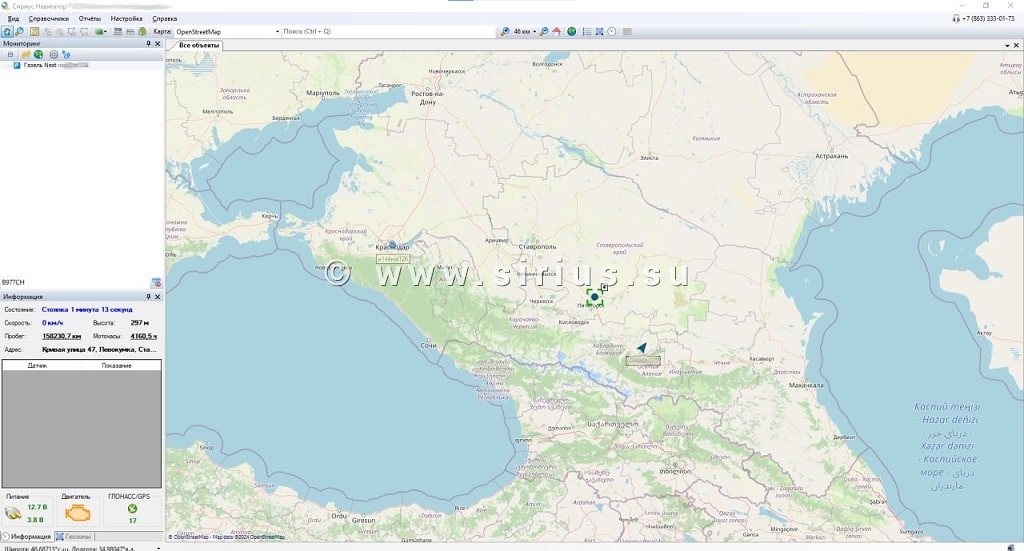Open the Карта OpenStreetMap dropdown
The width and height of the screenshot is (1024, 551).
pos(277,32)
